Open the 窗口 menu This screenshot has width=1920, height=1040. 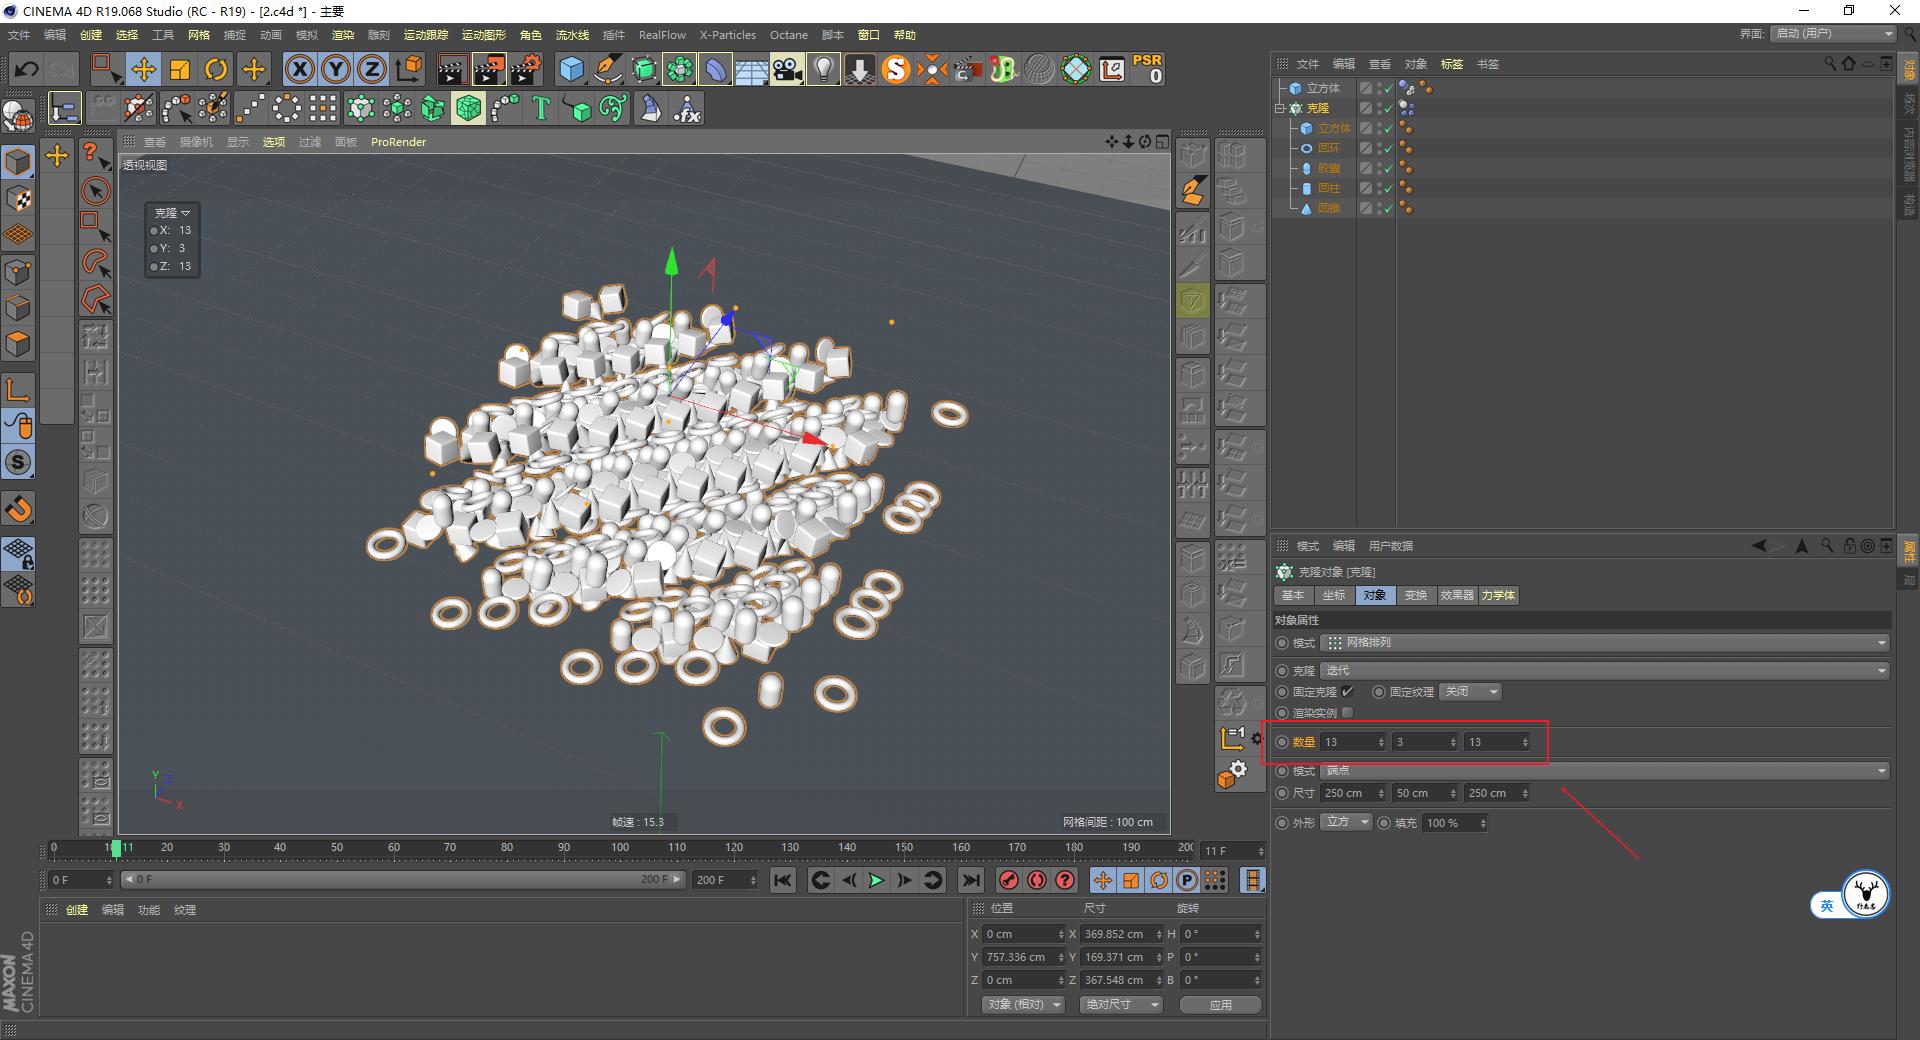869,34
